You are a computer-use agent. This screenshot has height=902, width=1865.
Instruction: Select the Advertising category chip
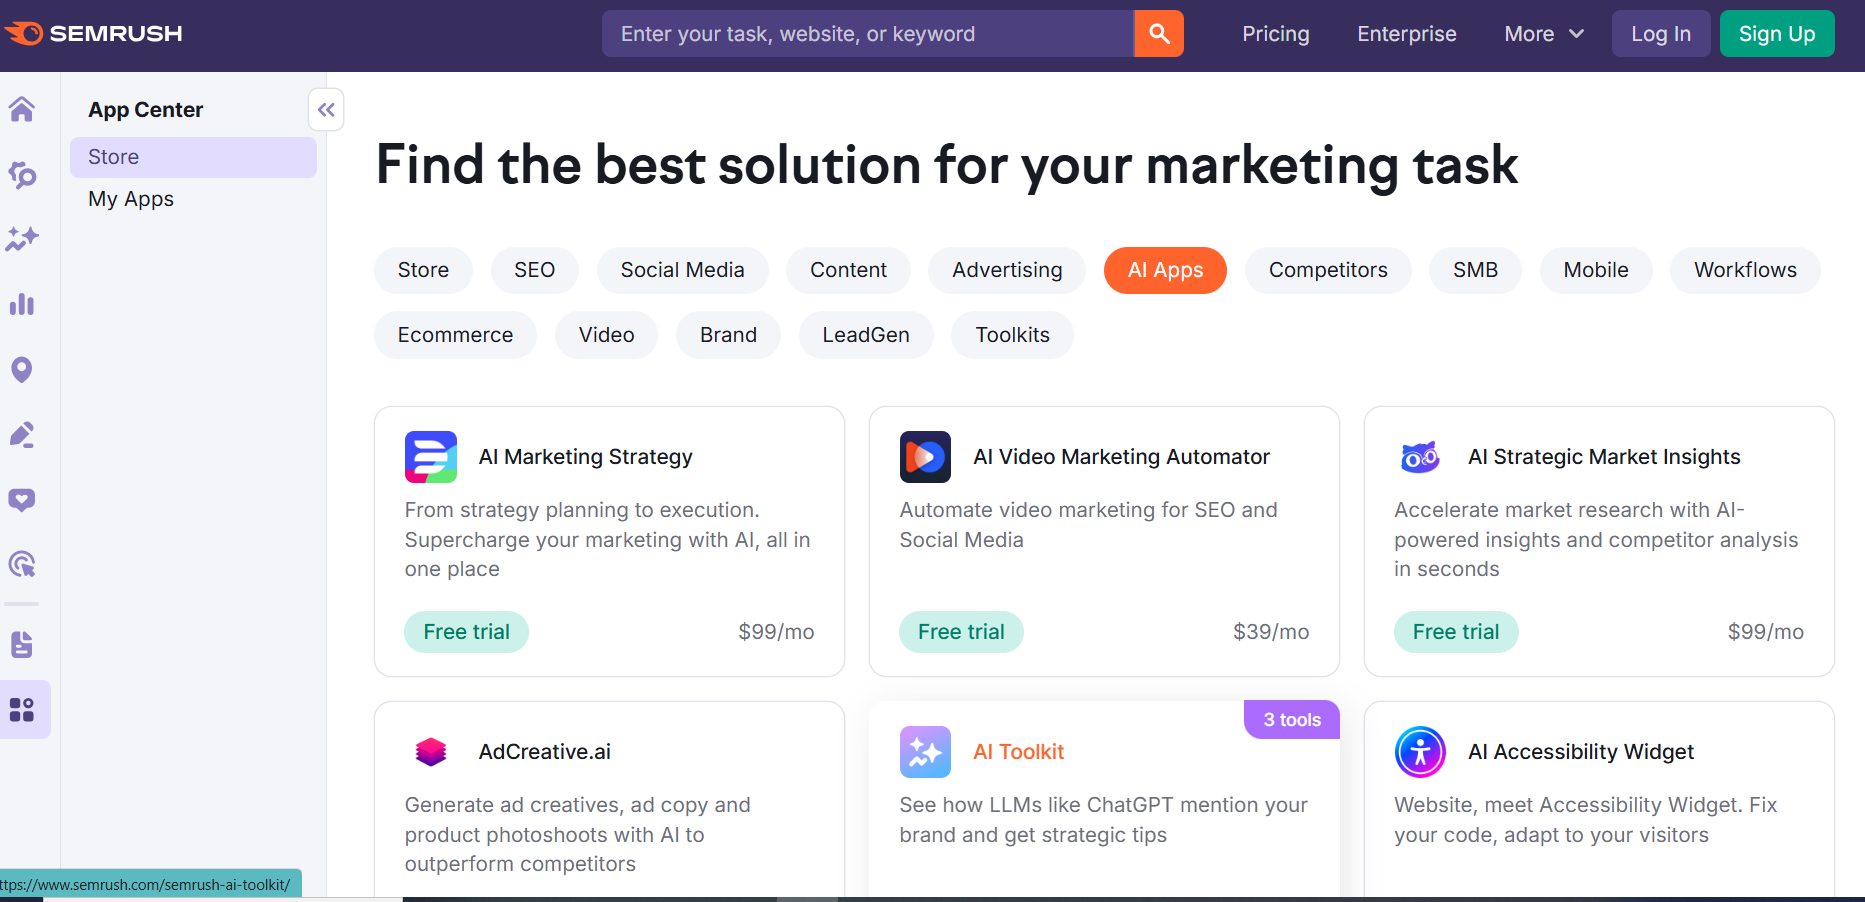coord(1007,270)
